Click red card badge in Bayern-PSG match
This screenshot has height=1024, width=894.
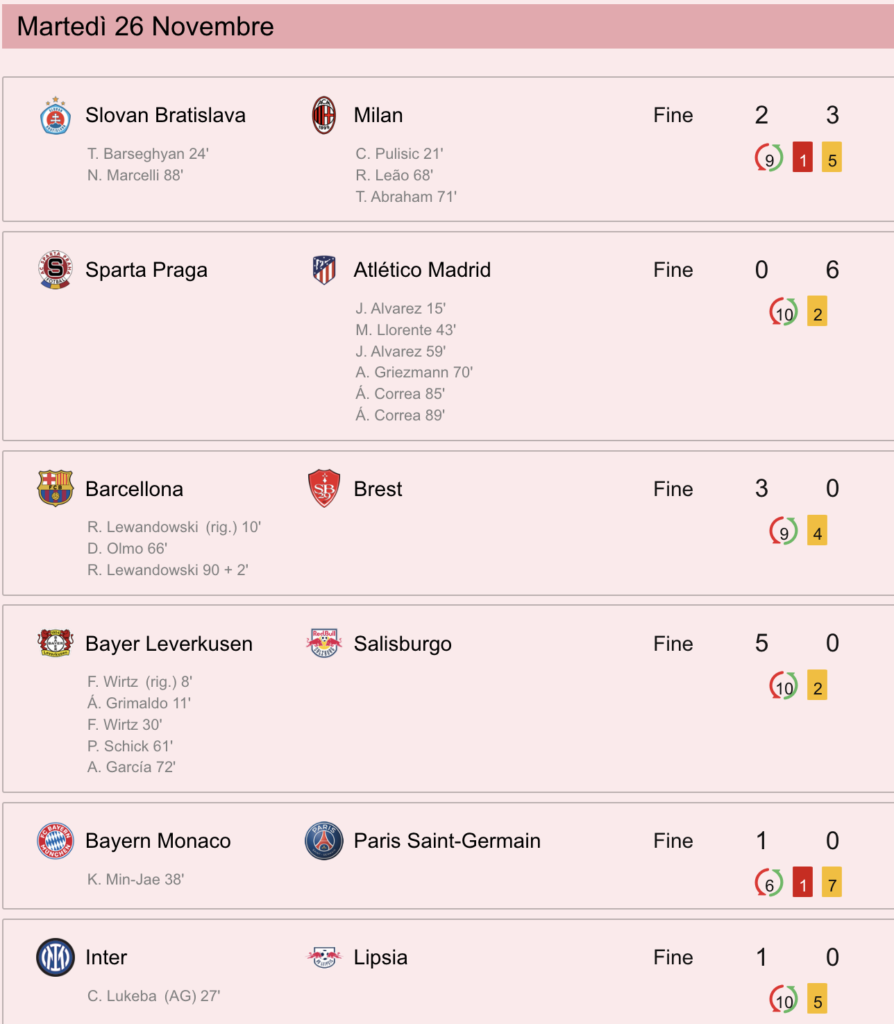point(803,883)
